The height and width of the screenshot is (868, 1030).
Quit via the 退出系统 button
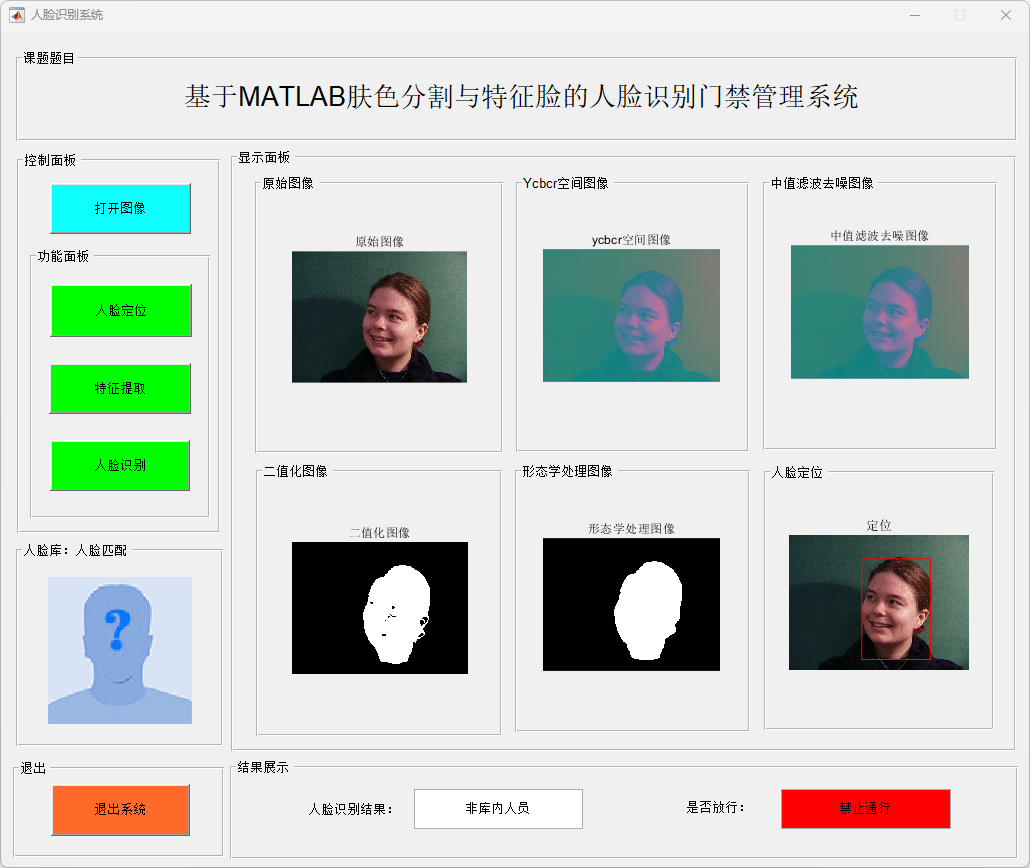(121, 810)
